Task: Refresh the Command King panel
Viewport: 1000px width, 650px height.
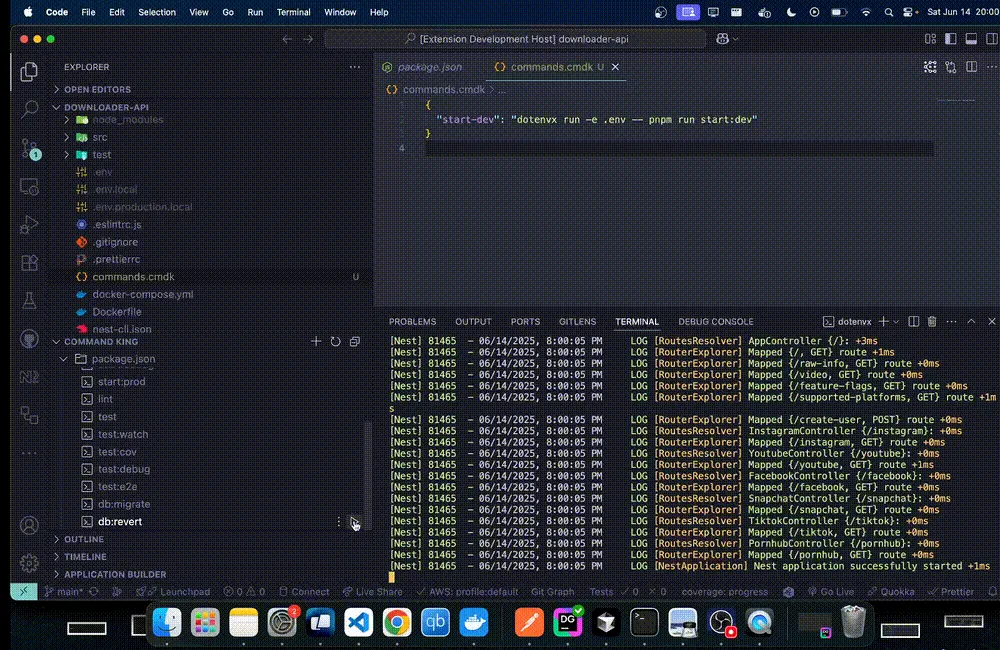Action: pyautogui.click(x=335, y=341)
